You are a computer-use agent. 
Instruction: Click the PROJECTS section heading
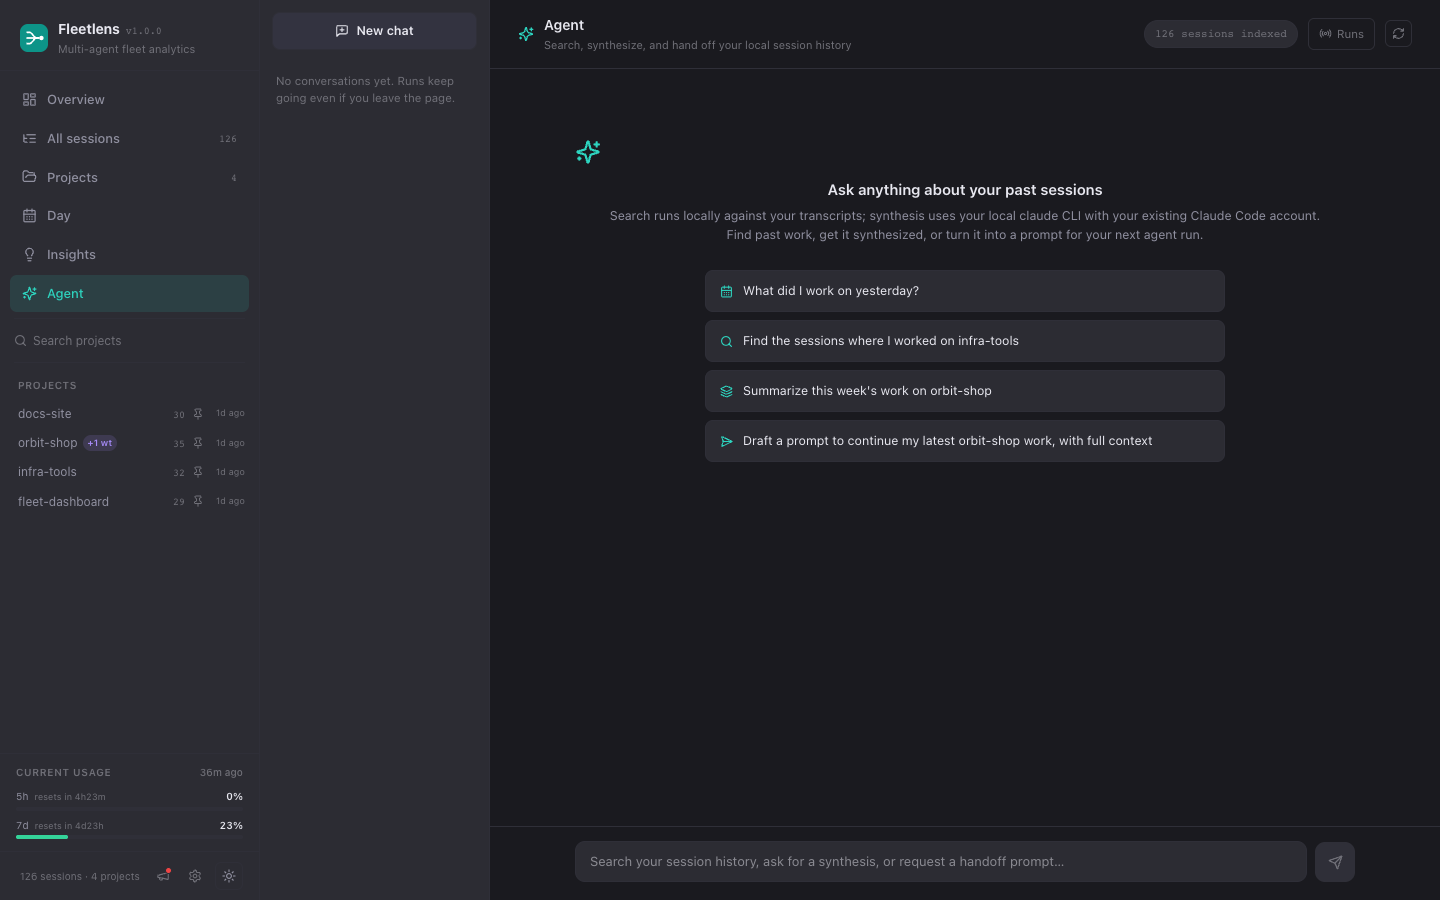coord(47,386)
